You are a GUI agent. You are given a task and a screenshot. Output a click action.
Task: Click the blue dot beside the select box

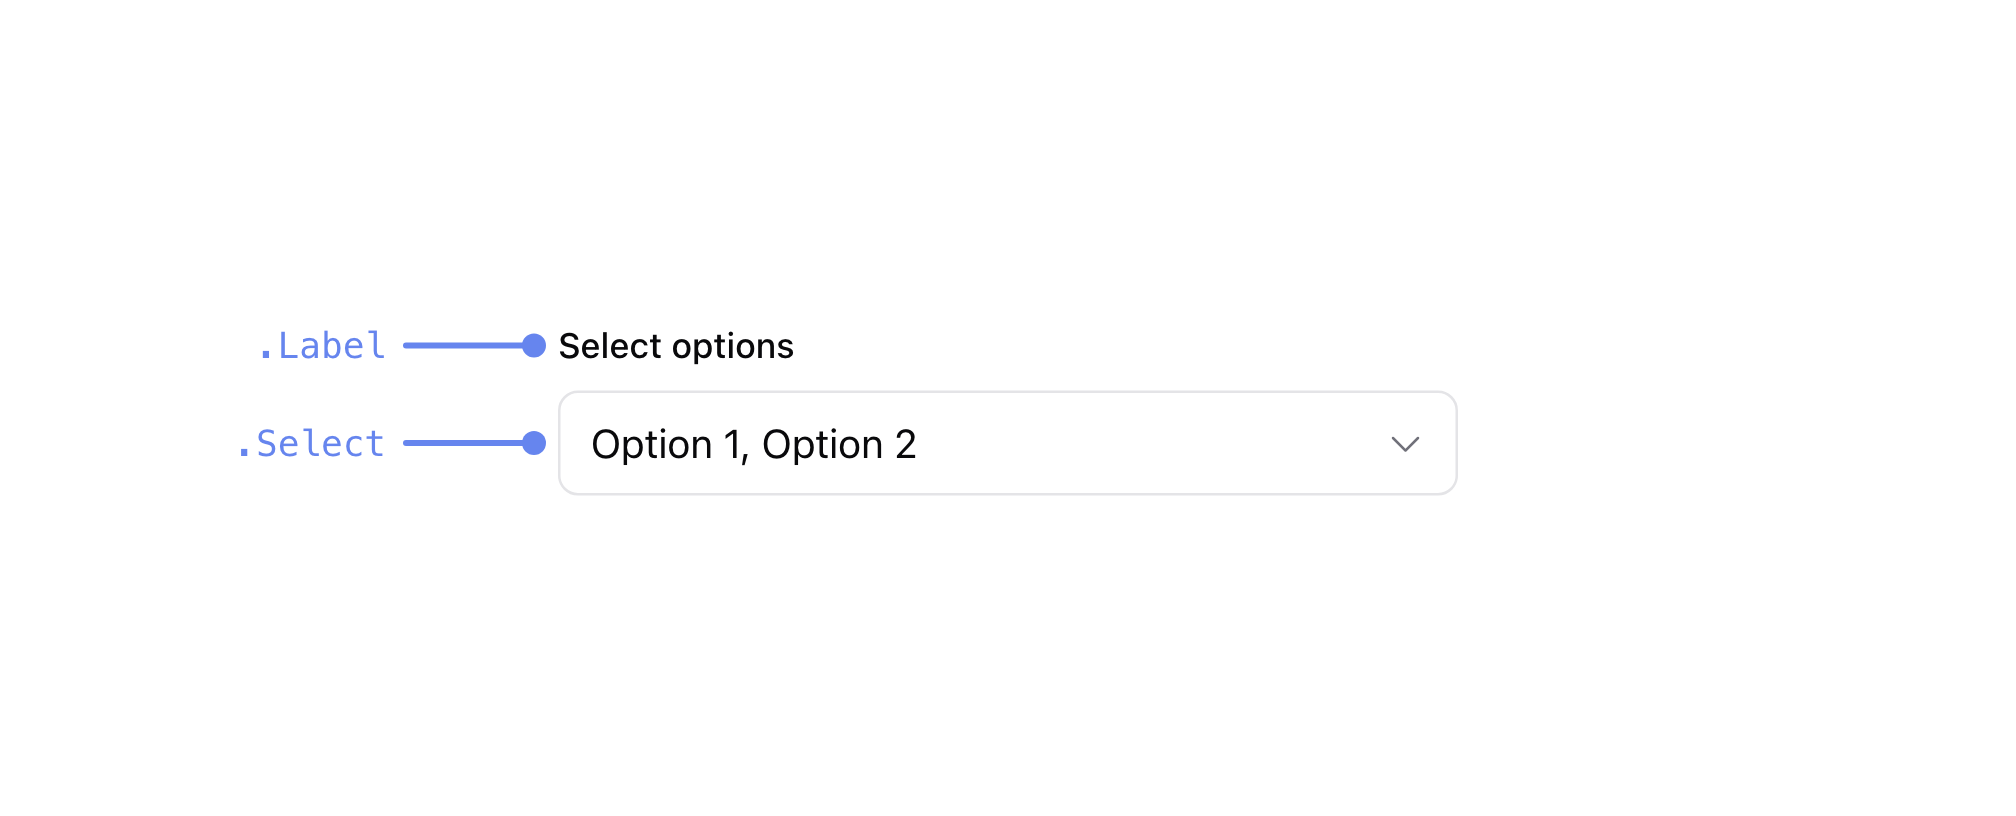[534, 443]
